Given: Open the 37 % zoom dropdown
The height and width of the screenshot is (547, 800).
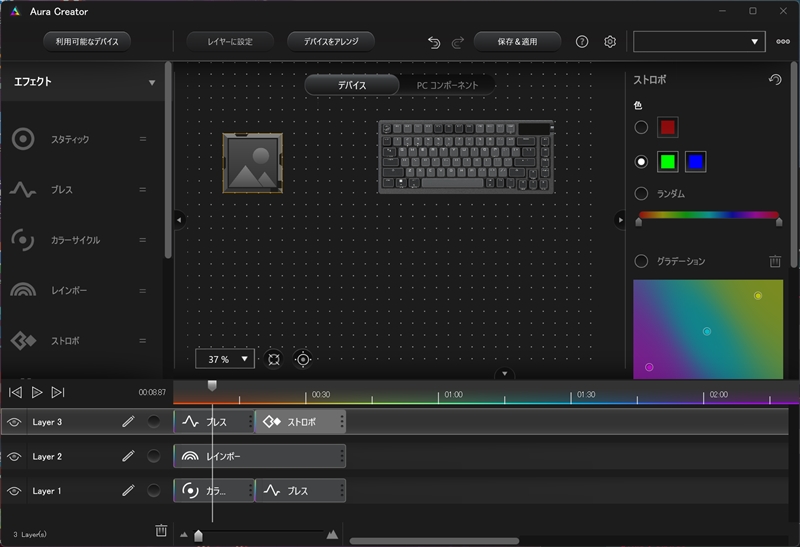Looking at the screenshot, I should pyautogui.click(x=224, y=359).
